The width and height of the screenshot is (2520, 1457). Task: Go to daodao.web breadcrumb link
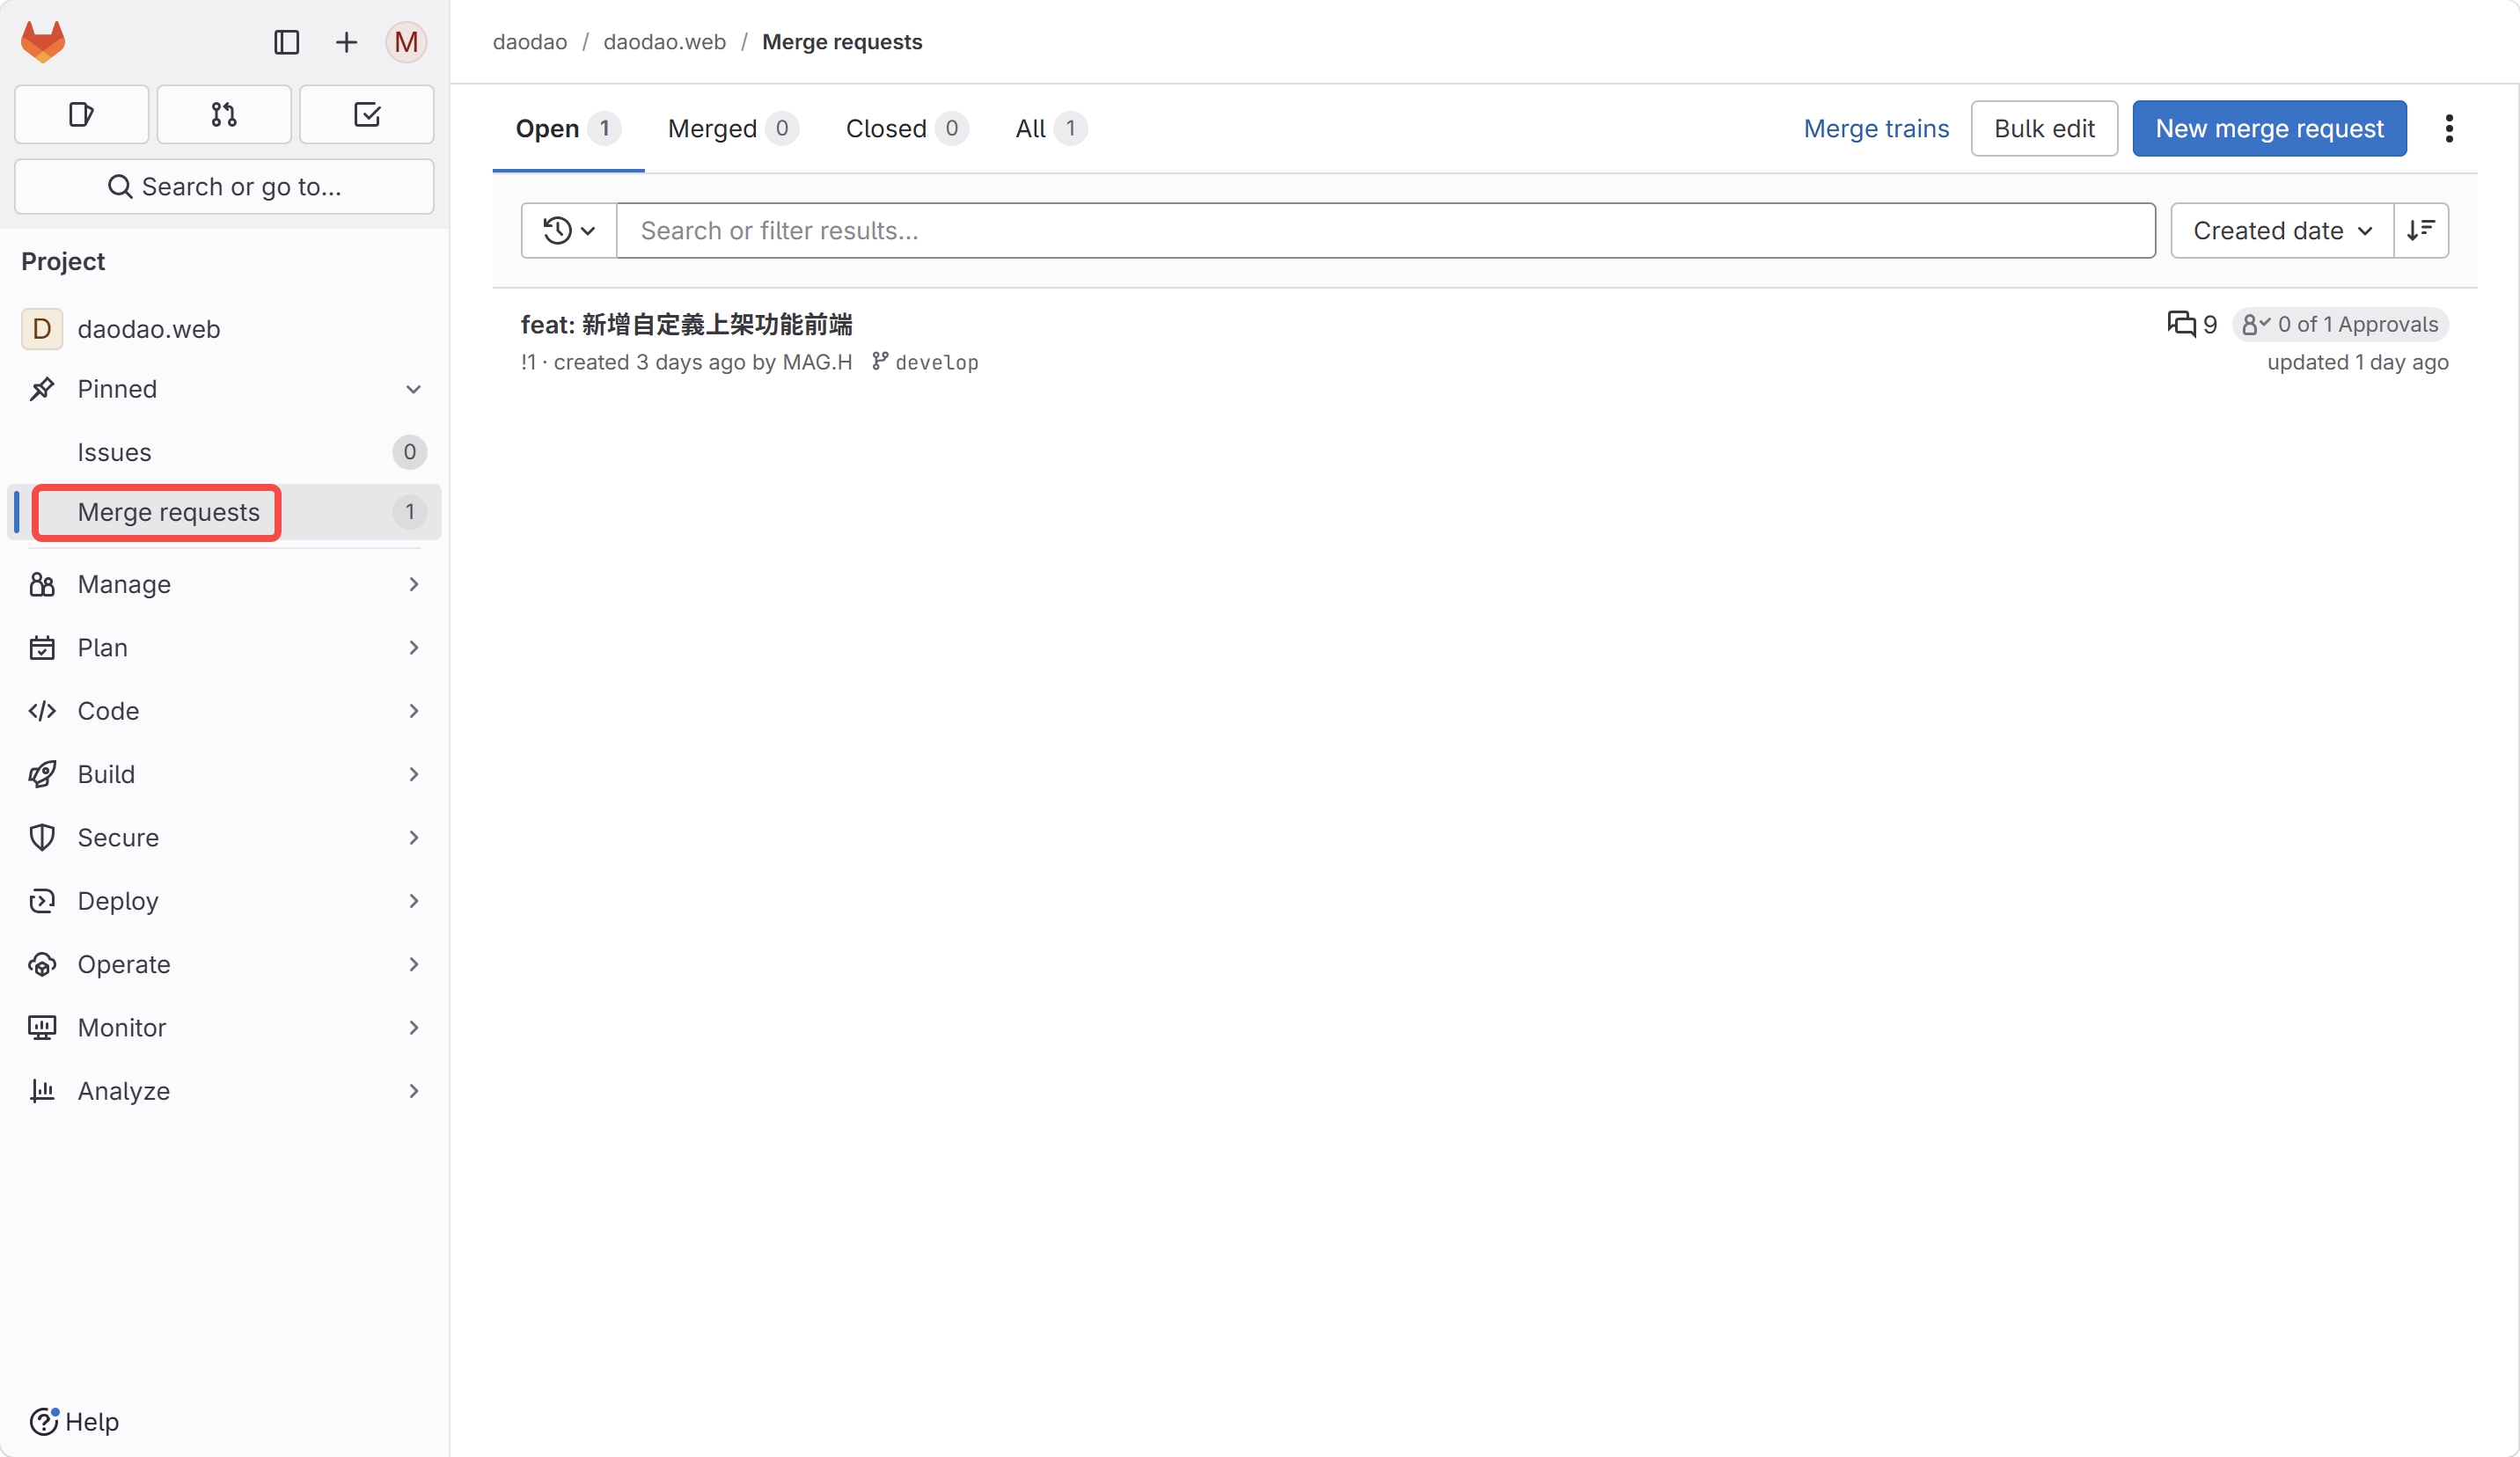coord(664,42)
